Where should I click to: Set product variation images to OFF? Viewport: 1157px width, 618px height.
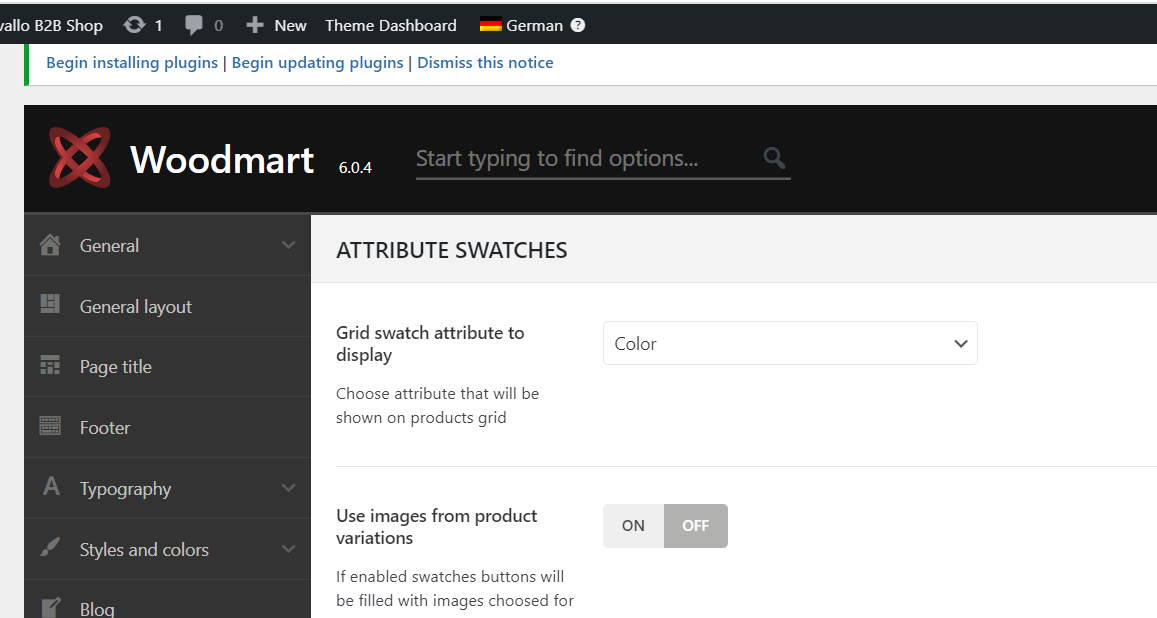click(695, 526)
